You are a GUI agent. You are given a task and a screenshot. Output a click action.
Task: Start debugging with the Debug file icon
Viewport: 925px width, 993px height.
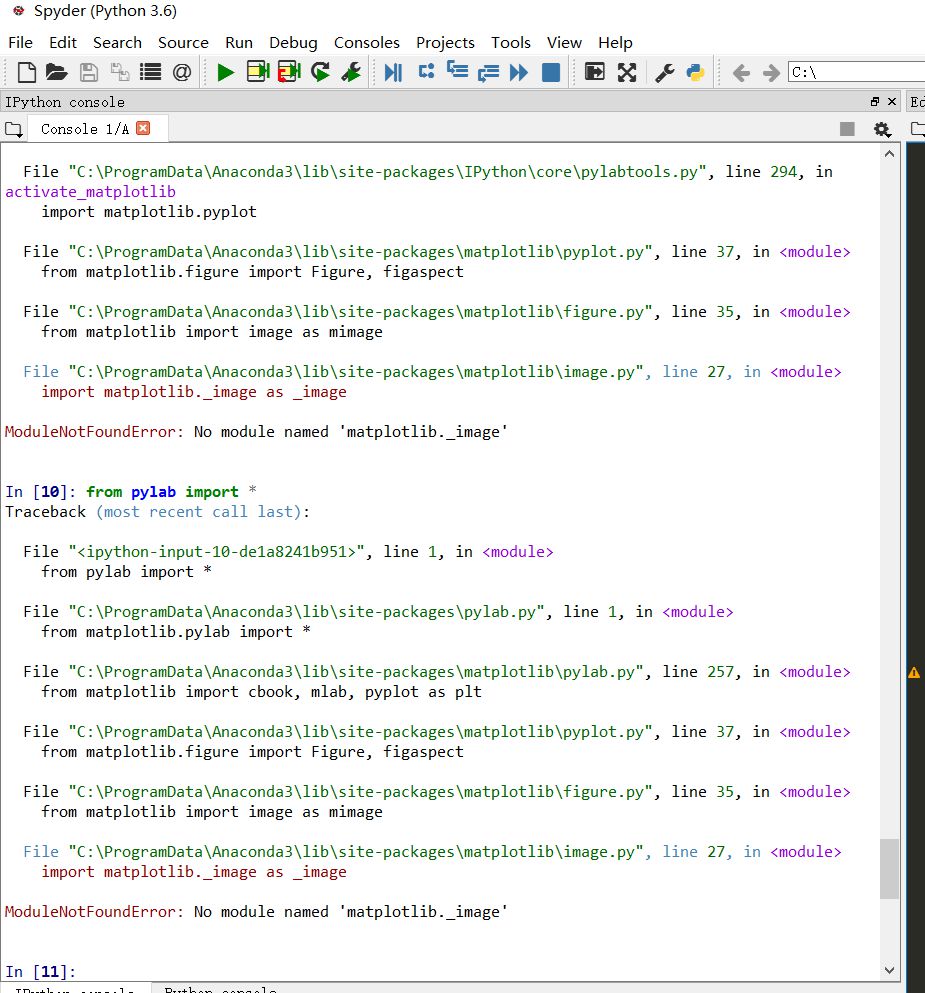tap(393, 72)
